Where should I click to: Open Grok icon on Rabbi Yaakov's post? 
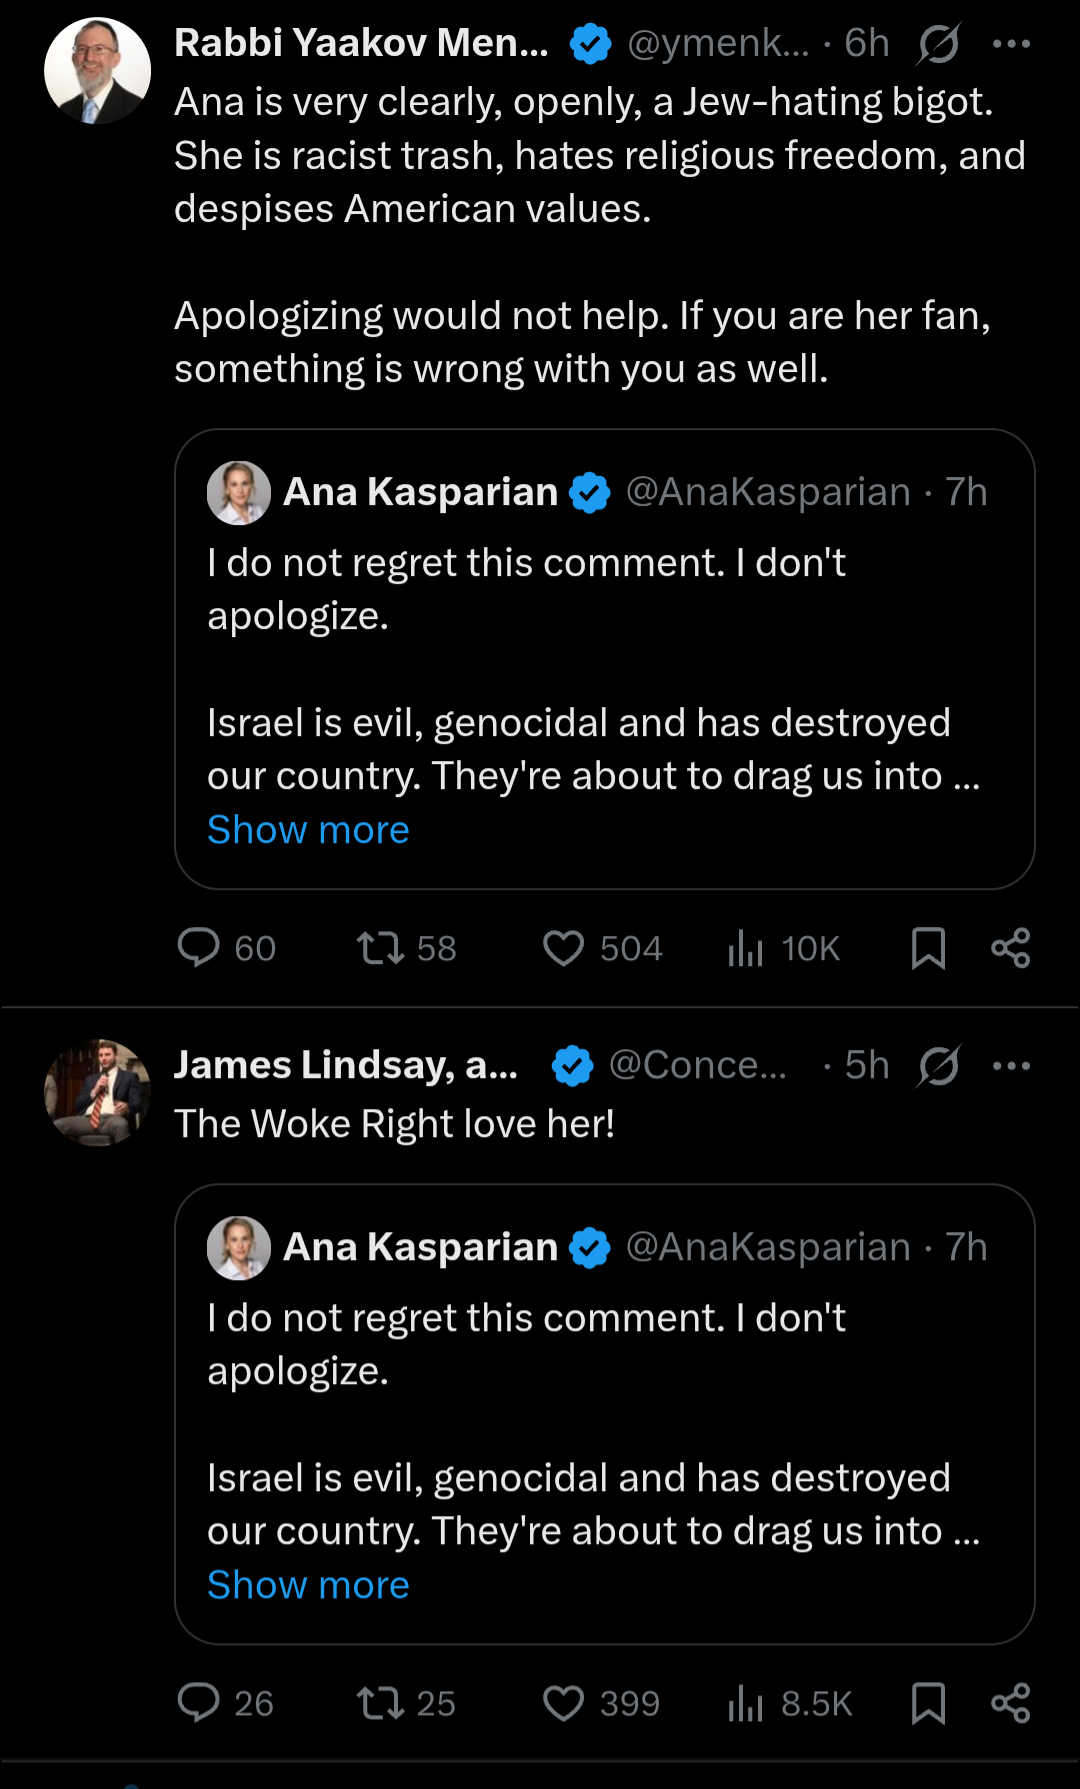[x=938, y=44]
